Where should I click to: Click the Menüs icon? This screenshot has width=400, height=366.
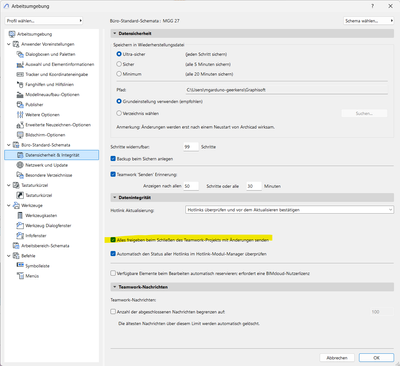pyautogui.click(x=20, y=276)
